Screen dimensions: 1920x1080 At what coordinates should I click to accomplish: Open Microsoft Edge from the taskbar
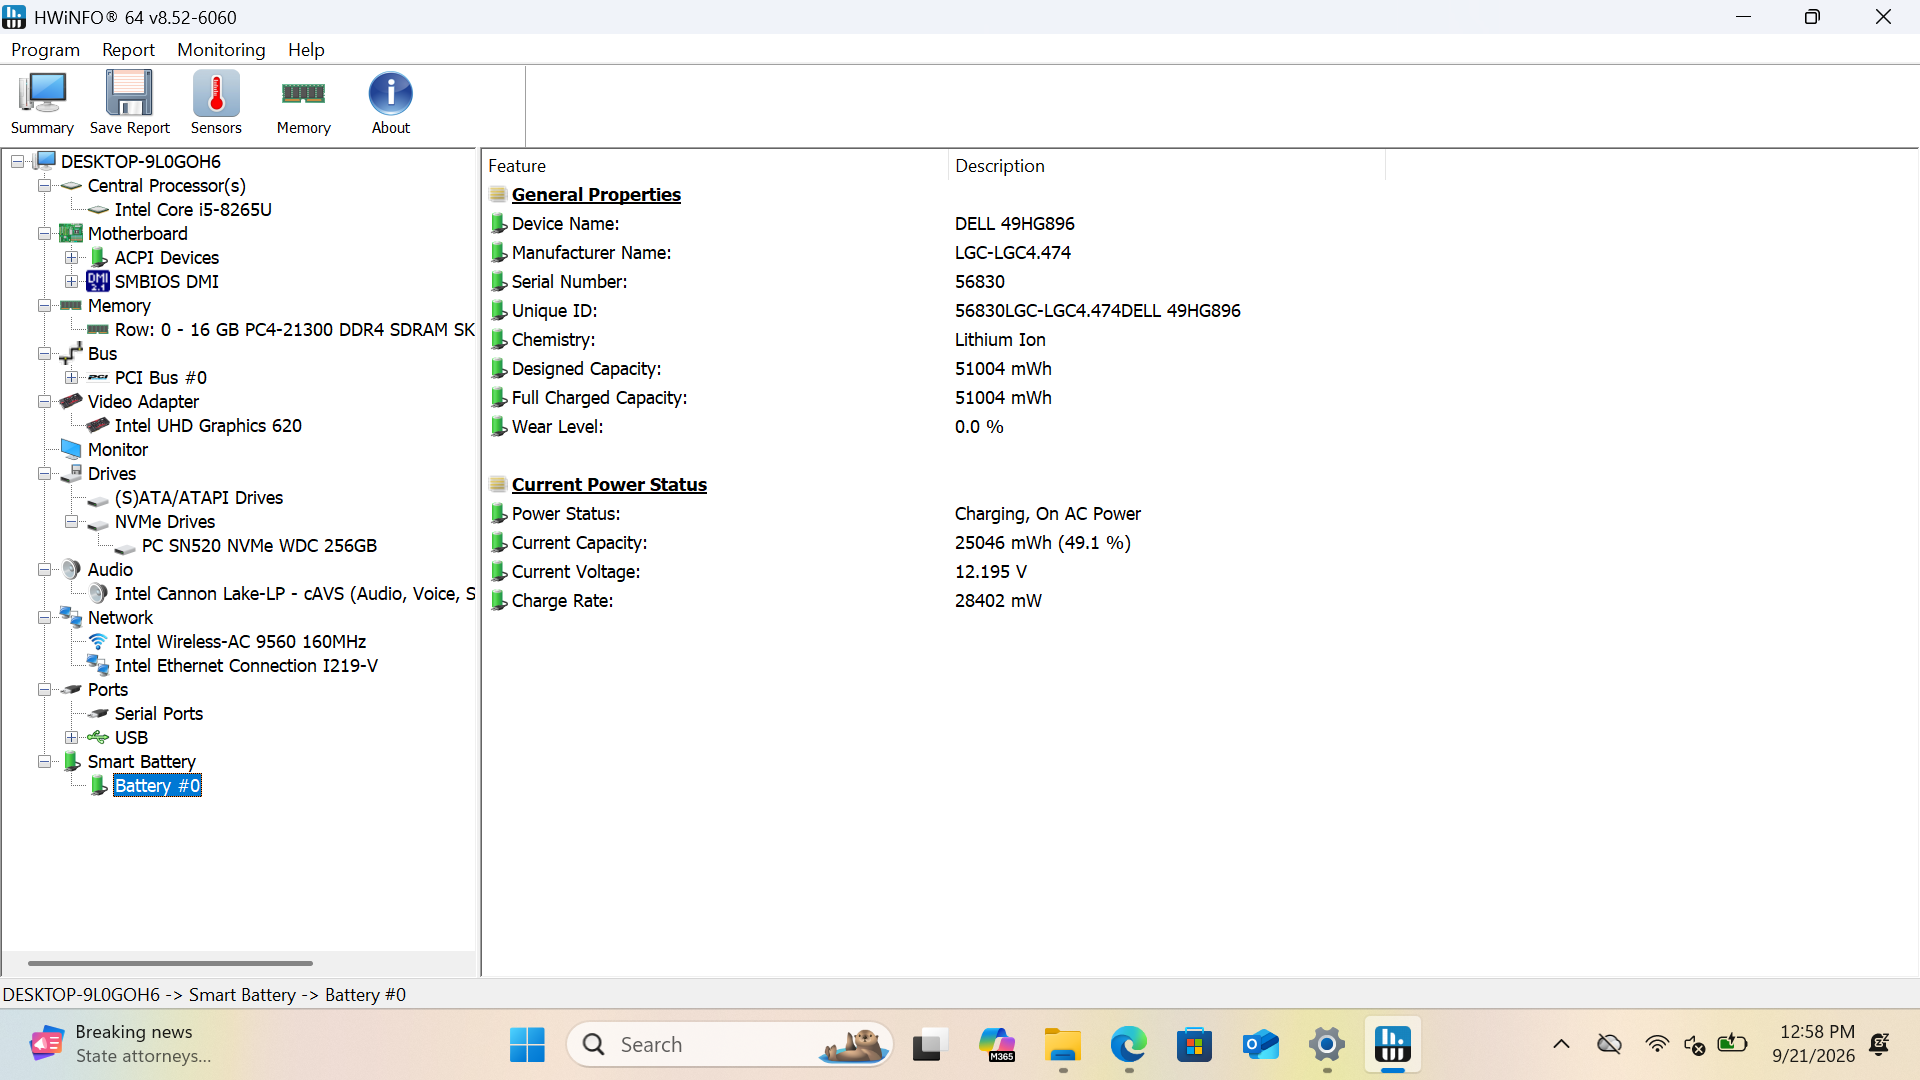(x=1128, y=1045)
